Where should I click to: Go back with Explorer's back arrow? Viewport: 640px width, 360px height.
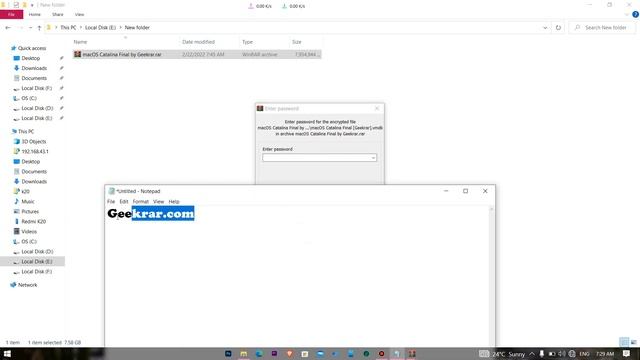tap(8, 28)
